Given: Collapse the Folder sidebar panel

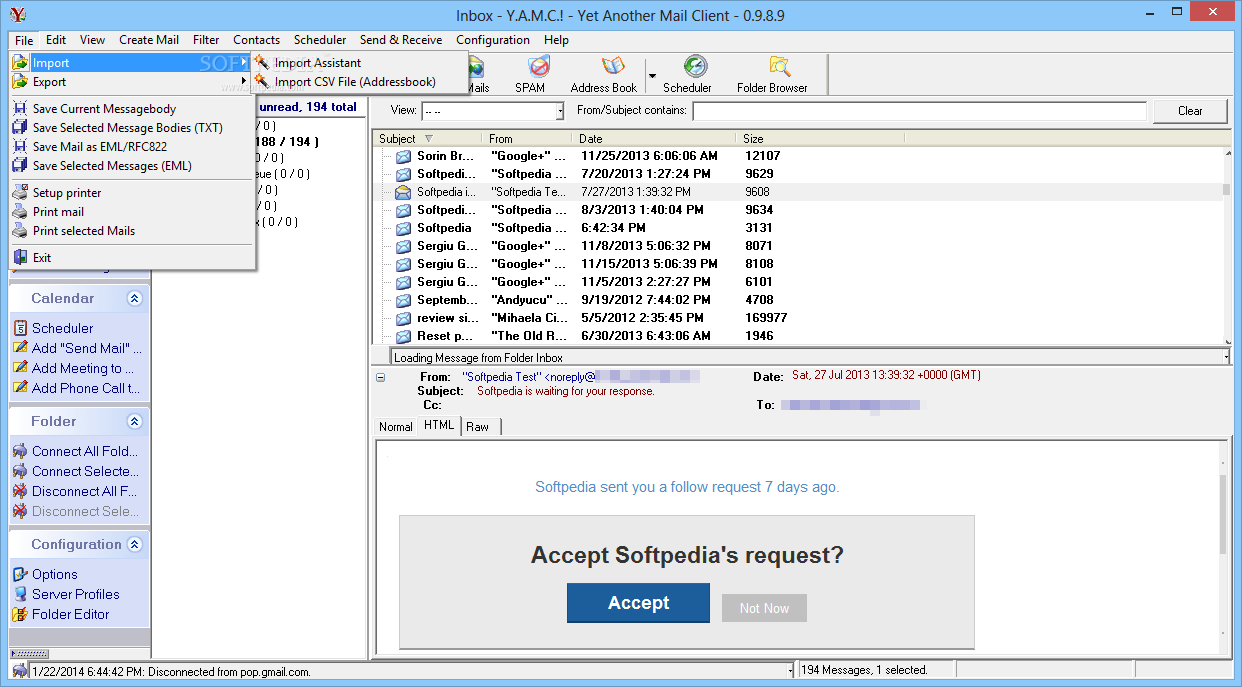Looking at the screenshot, I should 134,421.
